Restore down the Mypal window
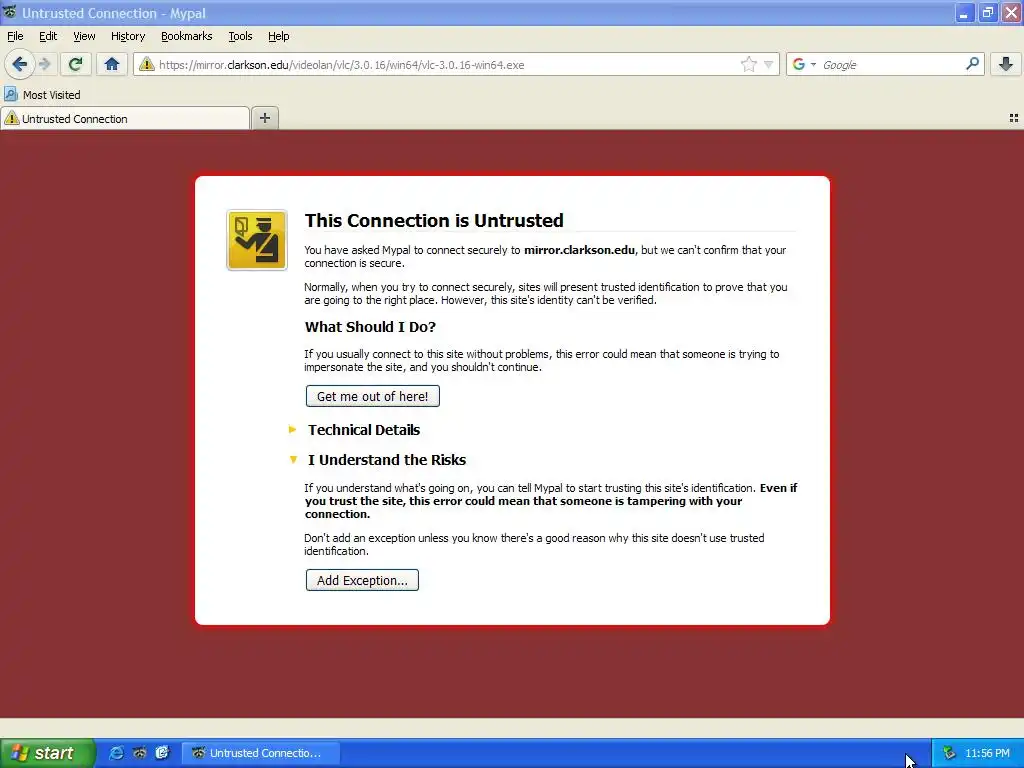This screenshot has width=1024, height=768. [987, 12]
